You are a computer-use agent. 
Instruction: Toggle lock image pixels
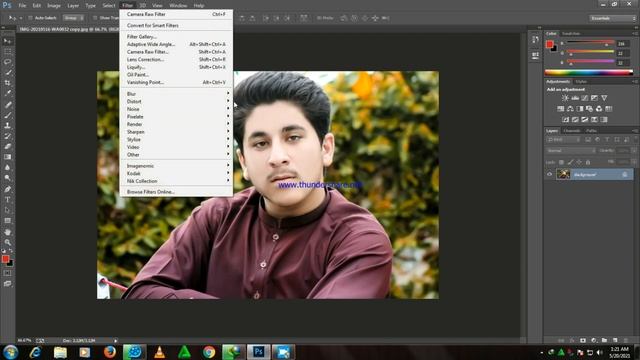pos(571,162)
